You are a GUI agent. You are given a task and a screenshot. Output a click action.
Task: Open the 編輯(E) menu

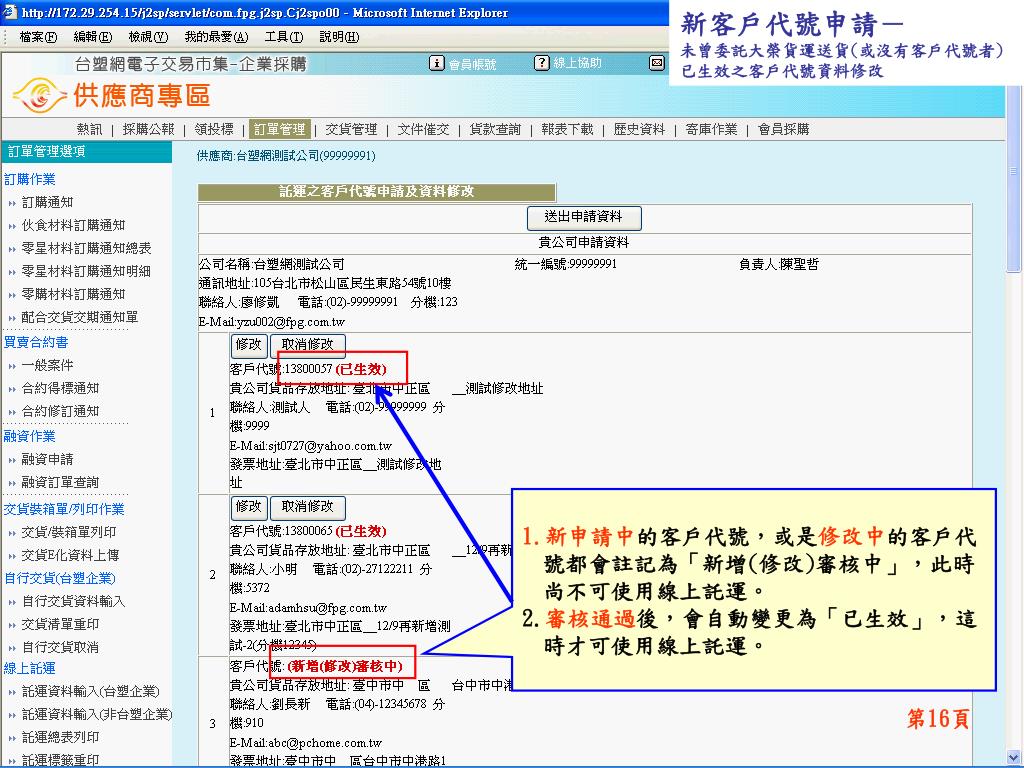coord(93,37)
